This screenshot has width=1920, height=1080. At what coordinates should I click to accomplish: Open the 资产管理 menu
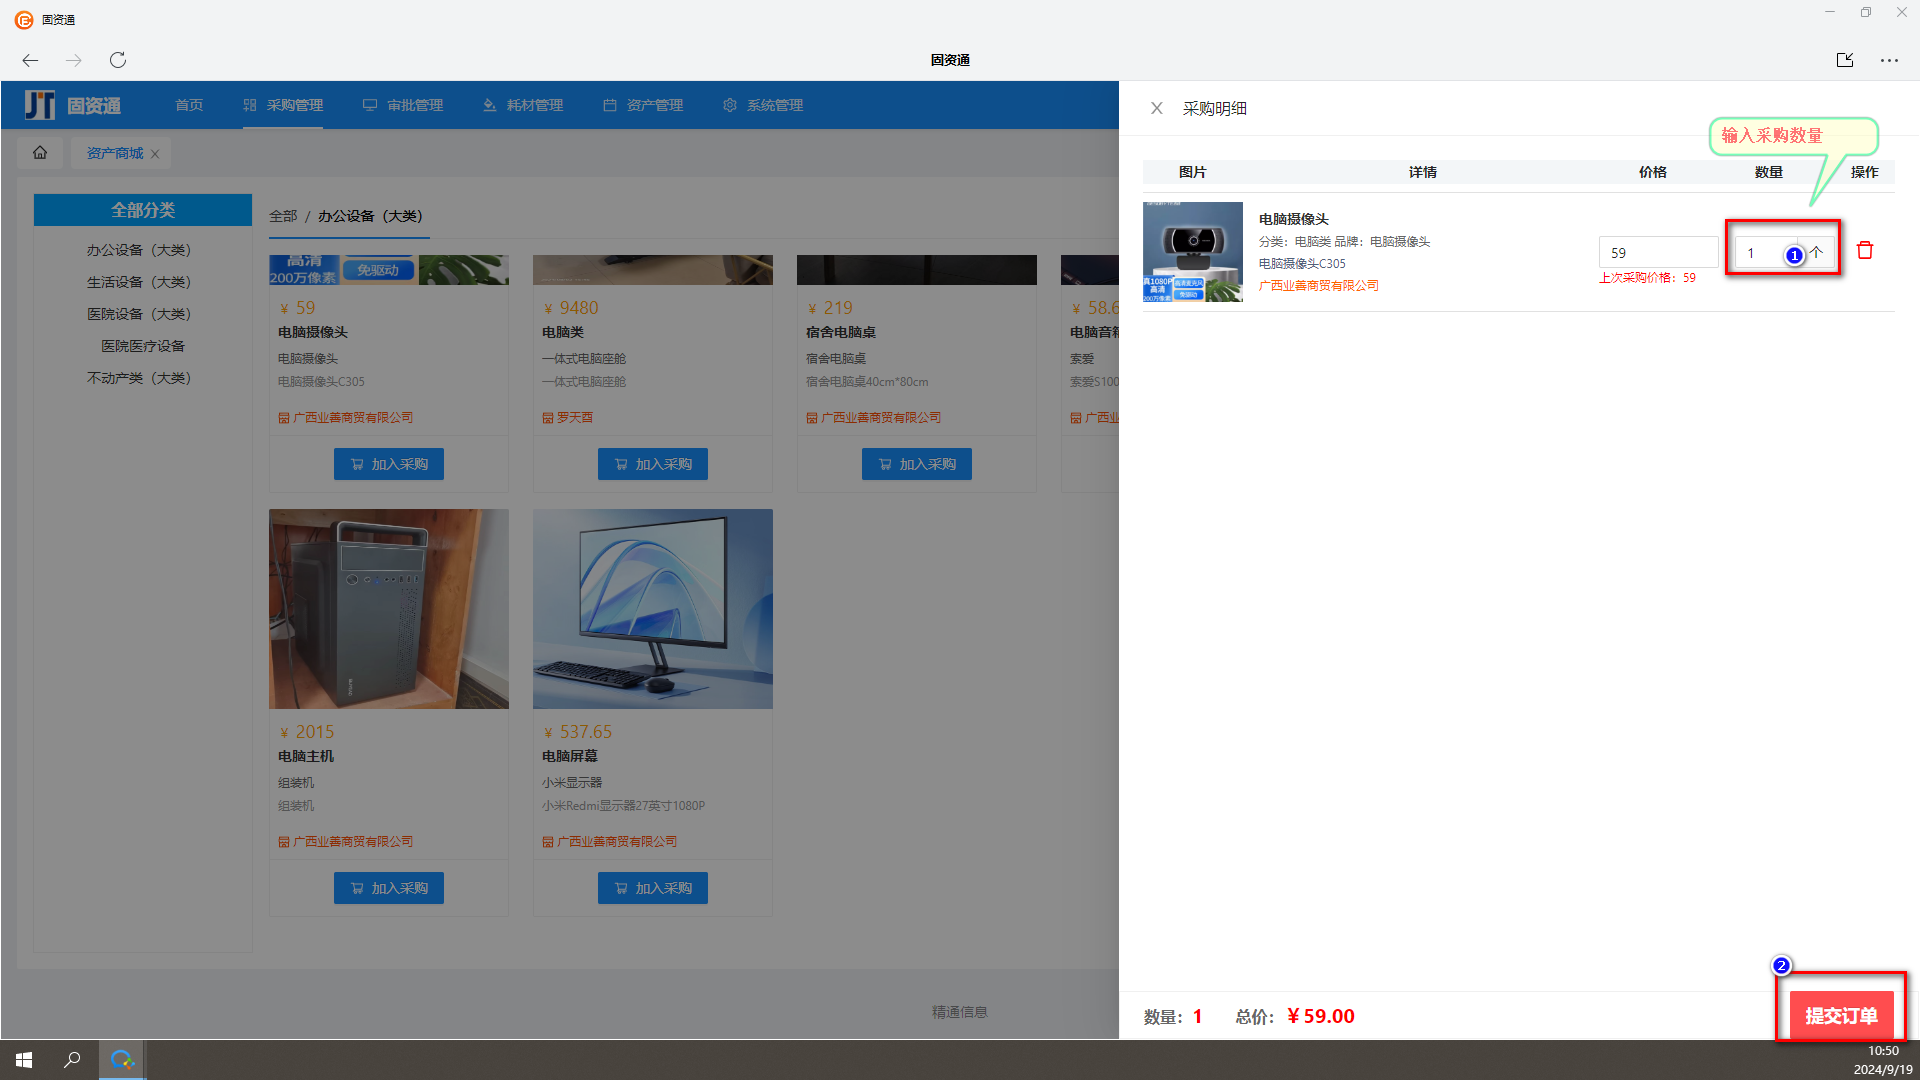click(x=643, y=105)
